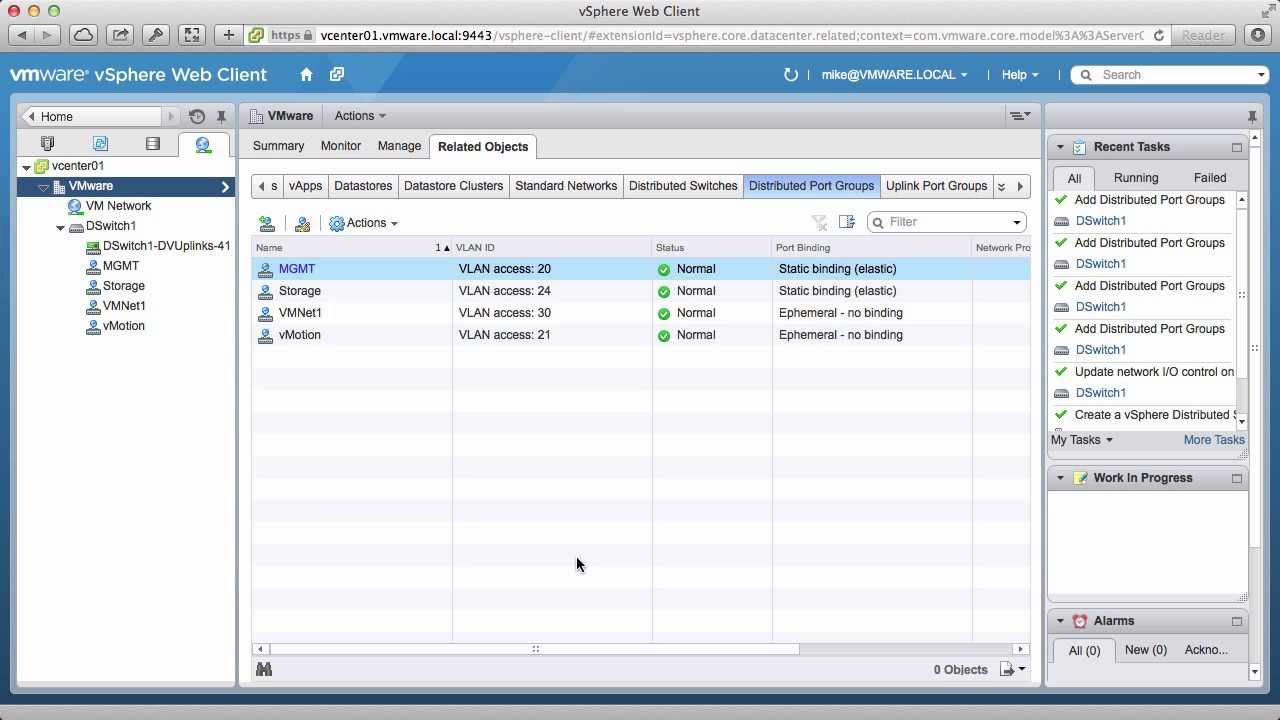Show Running tasks tab
The image size is (1280, 720).
coord(1136,178)
